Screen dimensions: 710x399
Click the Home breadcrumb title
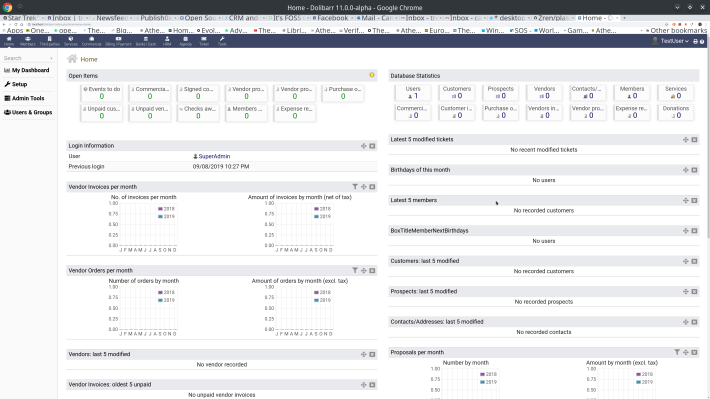pos(89,59)
